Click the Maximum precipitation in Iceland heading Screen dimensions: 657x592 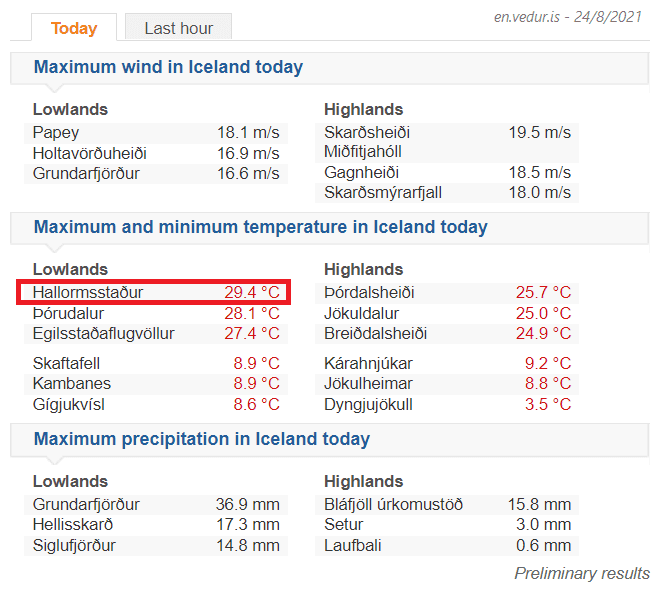pyautogui.click(x=202, y=439)
